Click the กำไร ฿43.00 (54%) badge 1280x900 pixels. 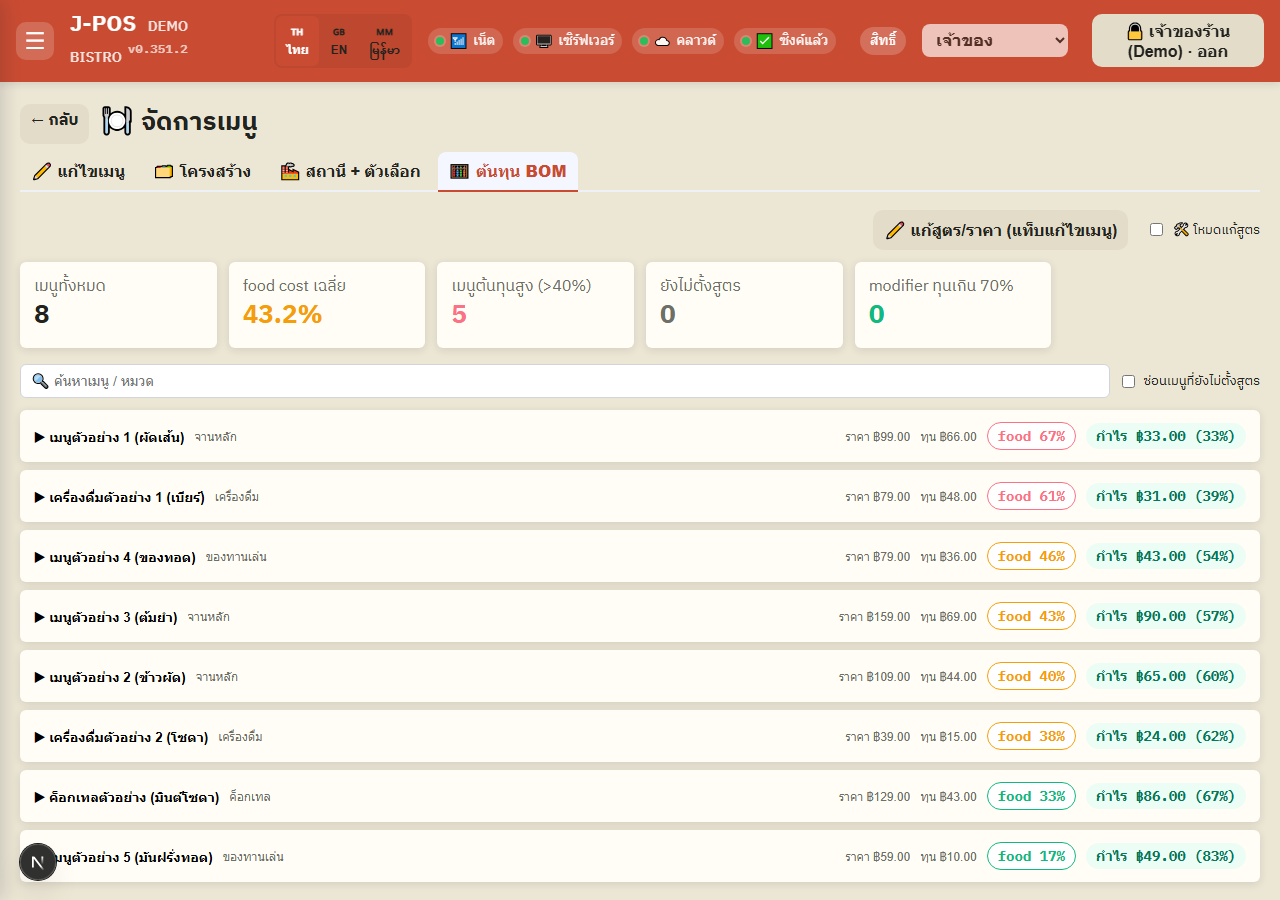click(x=1166, y=556)
